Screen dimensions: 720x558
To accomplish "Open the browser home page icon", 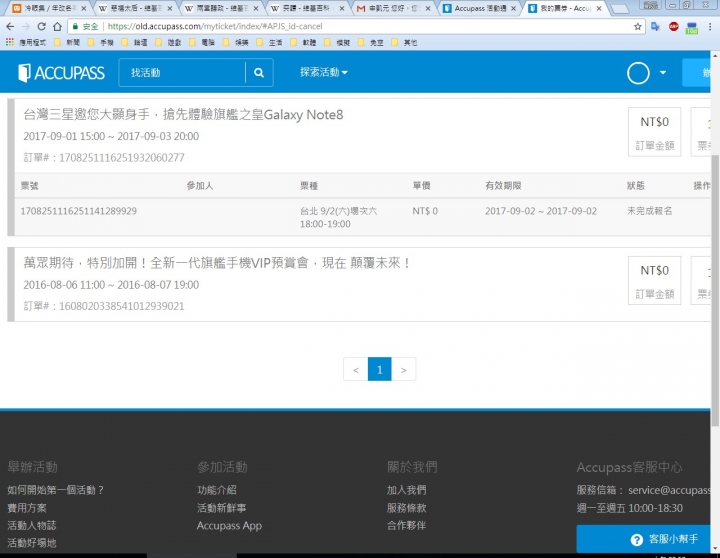I will point(57,26).
